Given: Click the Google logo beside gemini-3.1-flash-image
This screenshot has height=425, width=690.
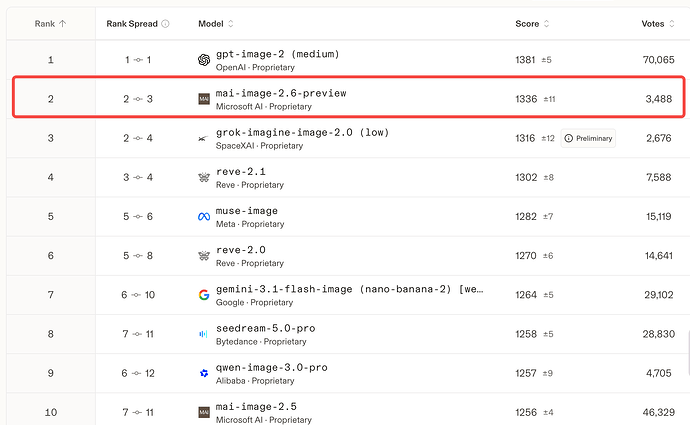Looking at the screenshot, I should coord(204,295).
